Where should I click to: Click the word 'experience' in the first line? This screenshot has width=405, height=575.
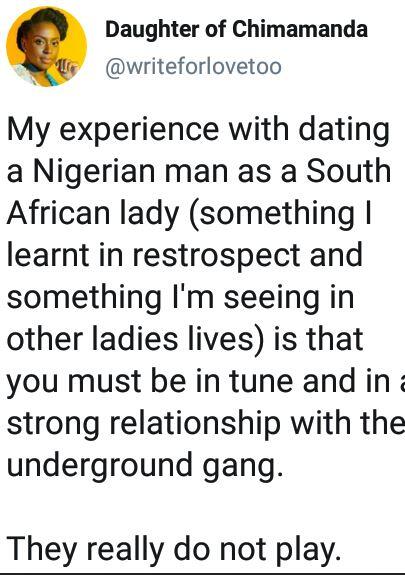coord(139,132)
